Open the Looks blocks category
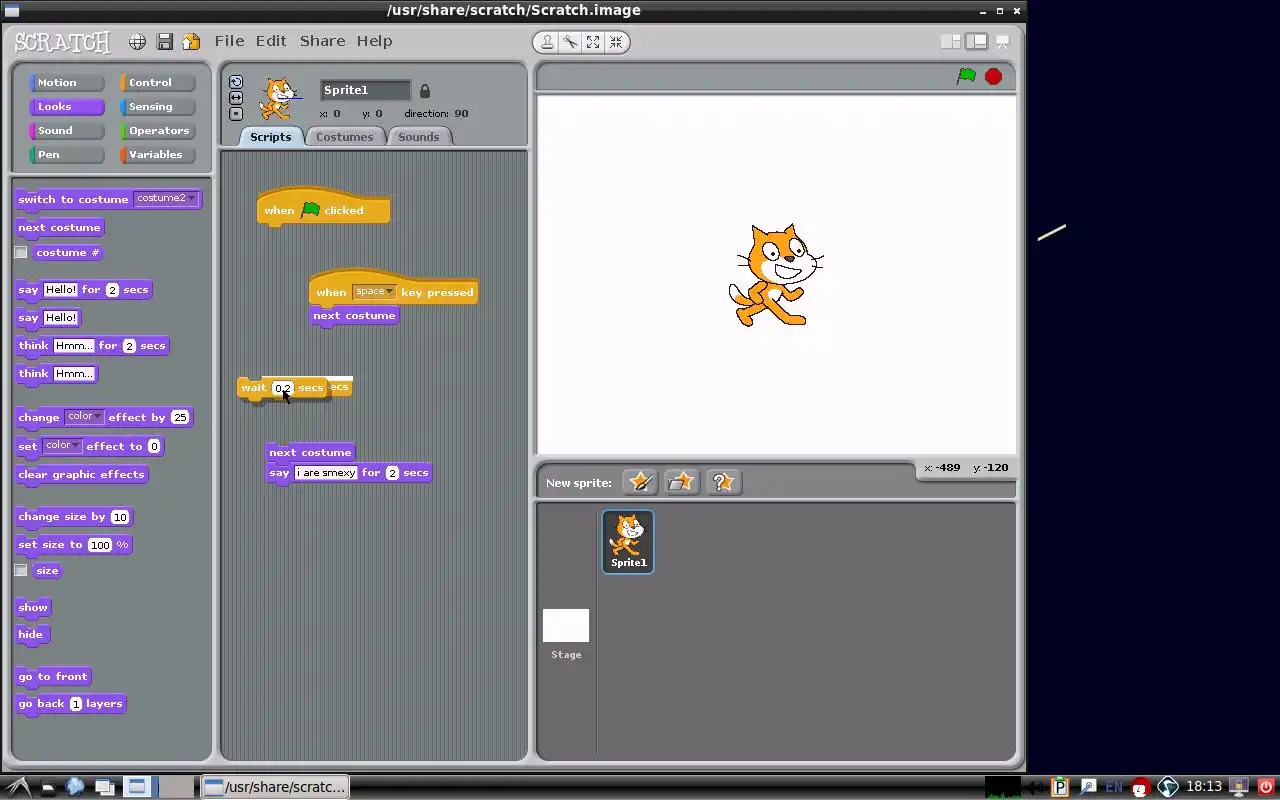Screen dimensions: 1280x800 [66, 107]
